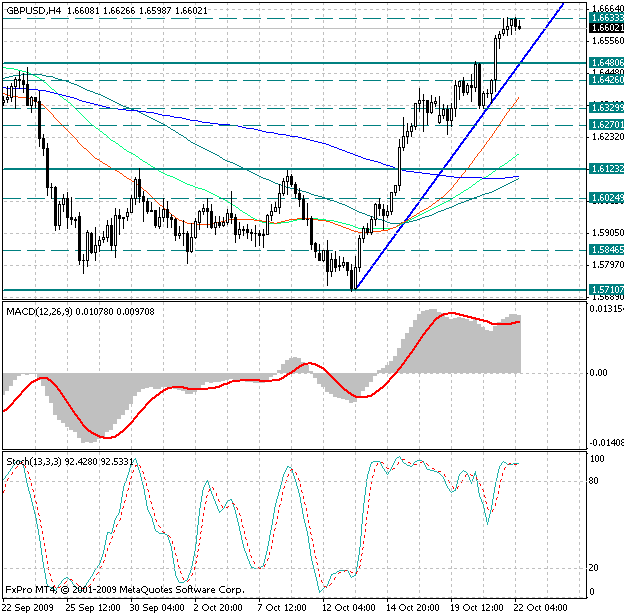Screen dimensions: 624x615
Task: Select the 1.62320 price axis value
Action: click(608, 137)
